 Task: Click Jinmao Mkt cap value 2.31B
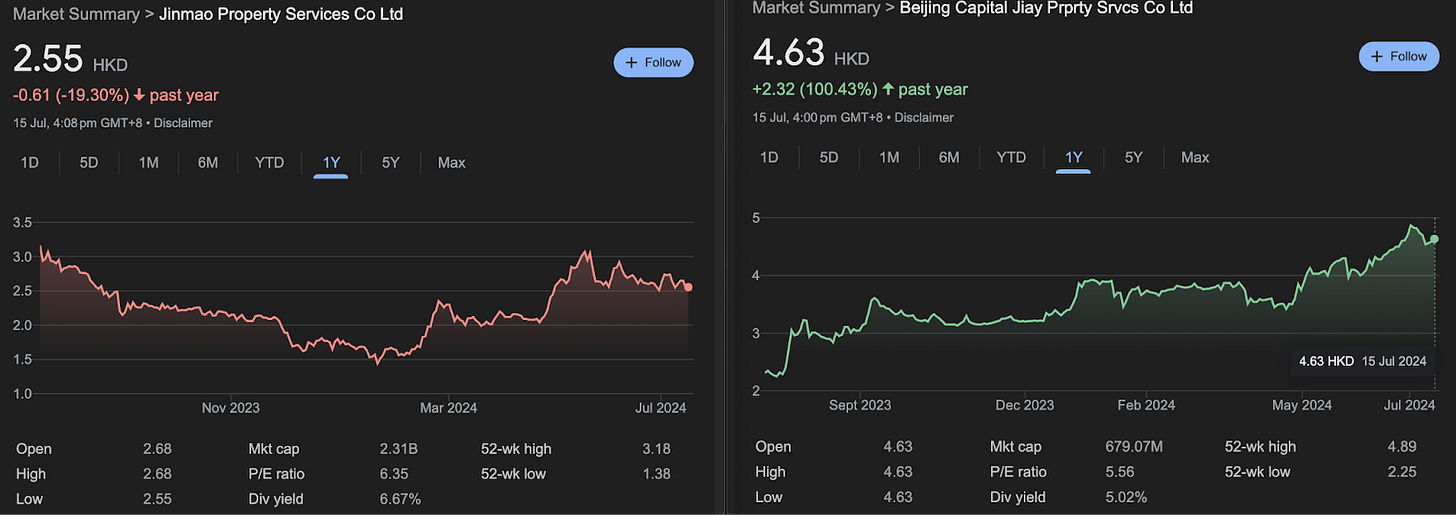401,449
